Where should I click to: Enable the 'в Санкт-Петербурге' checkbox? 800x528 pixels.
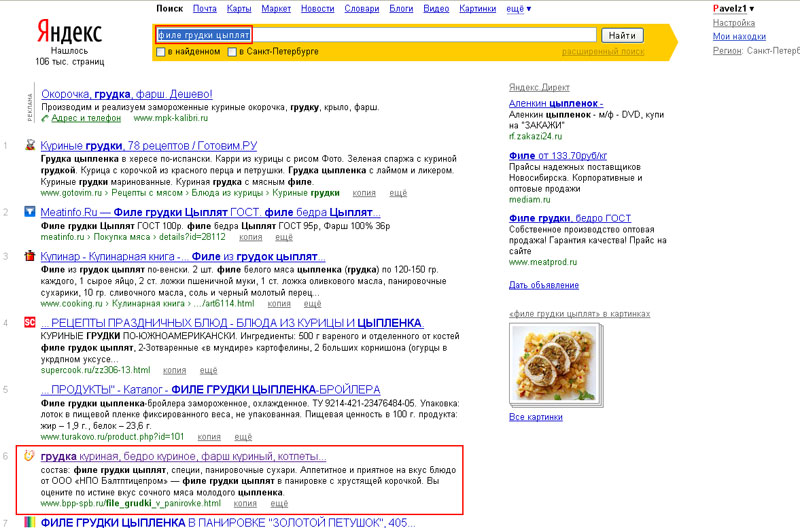pyautogui.click(x=232, y=52)
